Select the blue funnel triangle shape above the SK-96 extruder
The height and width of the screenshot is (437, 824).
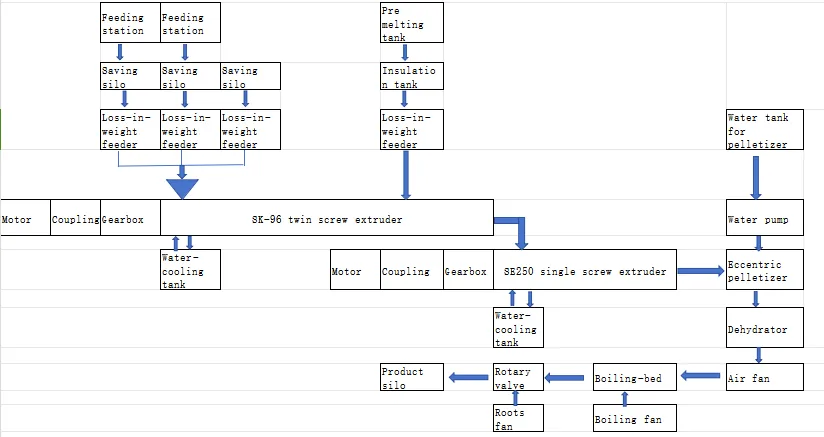182,189
